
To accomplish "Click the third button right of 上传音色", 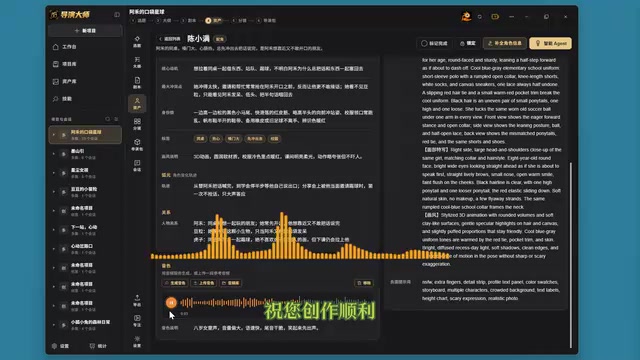I will click(230, 283).
